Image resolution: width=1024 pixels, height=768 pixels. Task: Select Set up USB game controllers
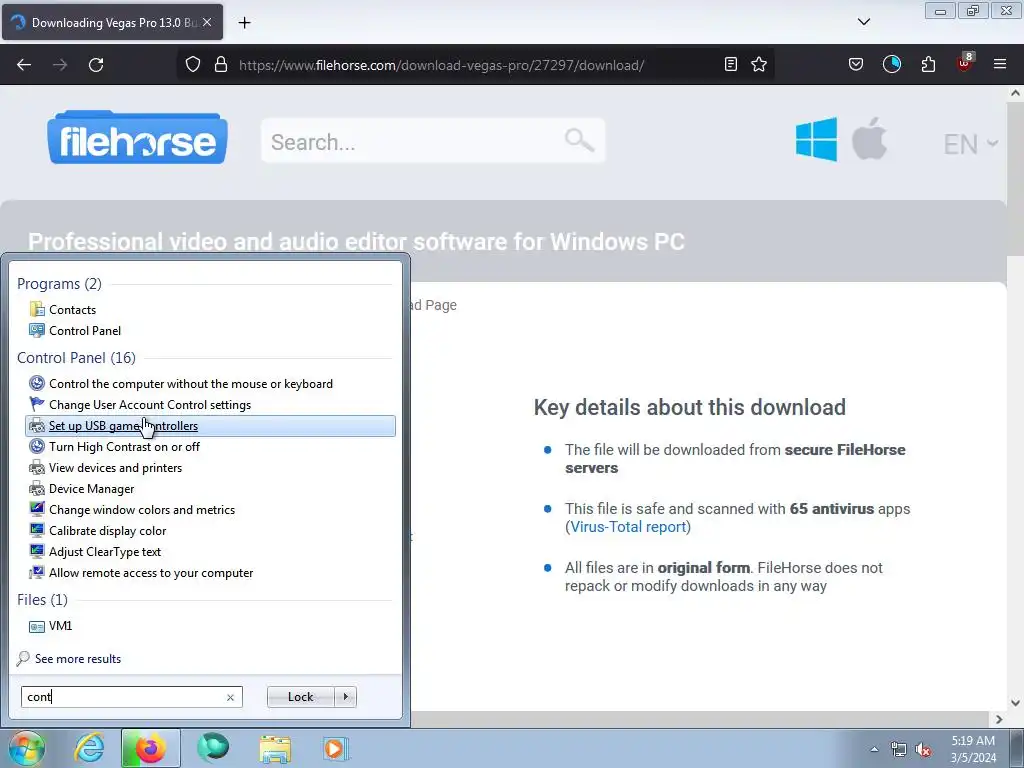click(210, 426)
